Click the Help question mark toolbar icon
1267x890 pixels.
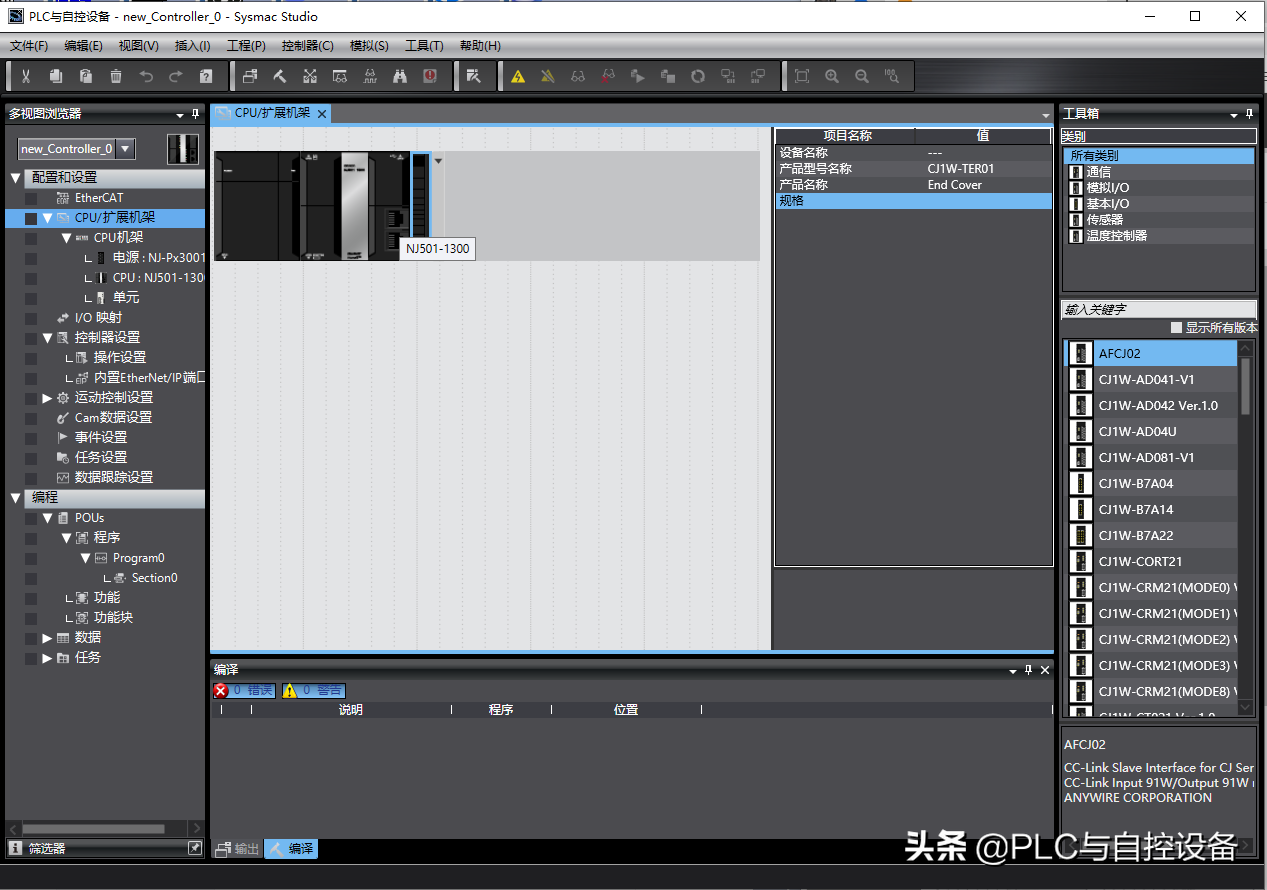click(x=206, y=76)
